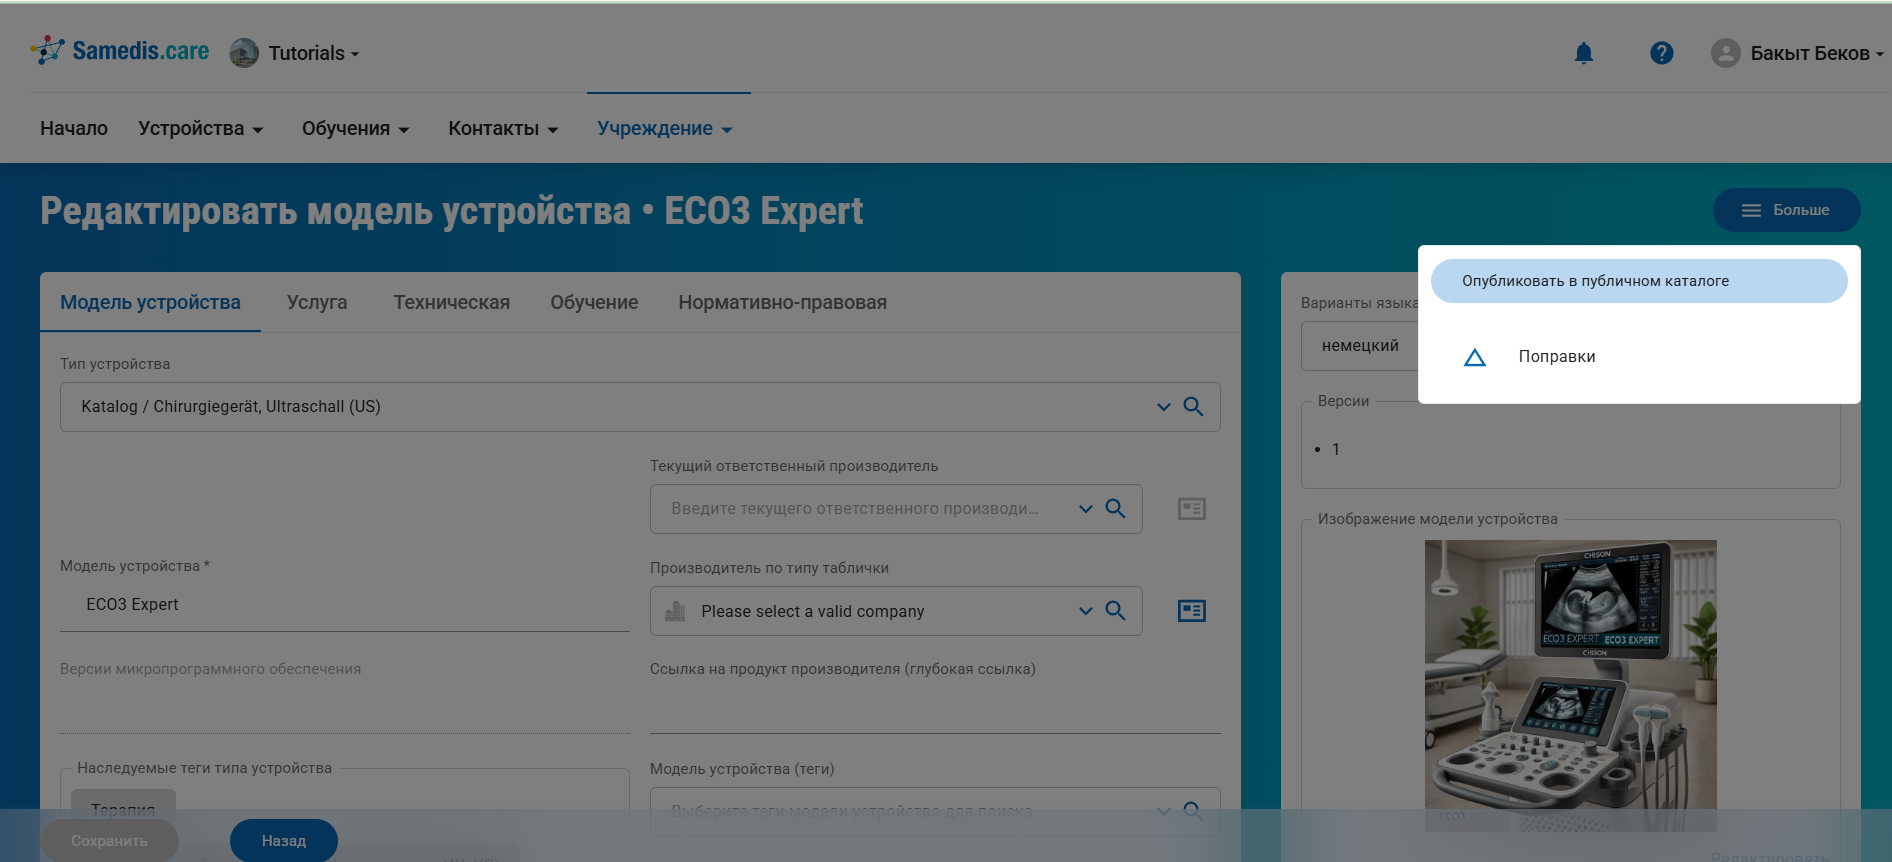The width and height of the screenshot is (1892, 862).
Task: Select the Модель устройства tab
Action: coord(150,302)
